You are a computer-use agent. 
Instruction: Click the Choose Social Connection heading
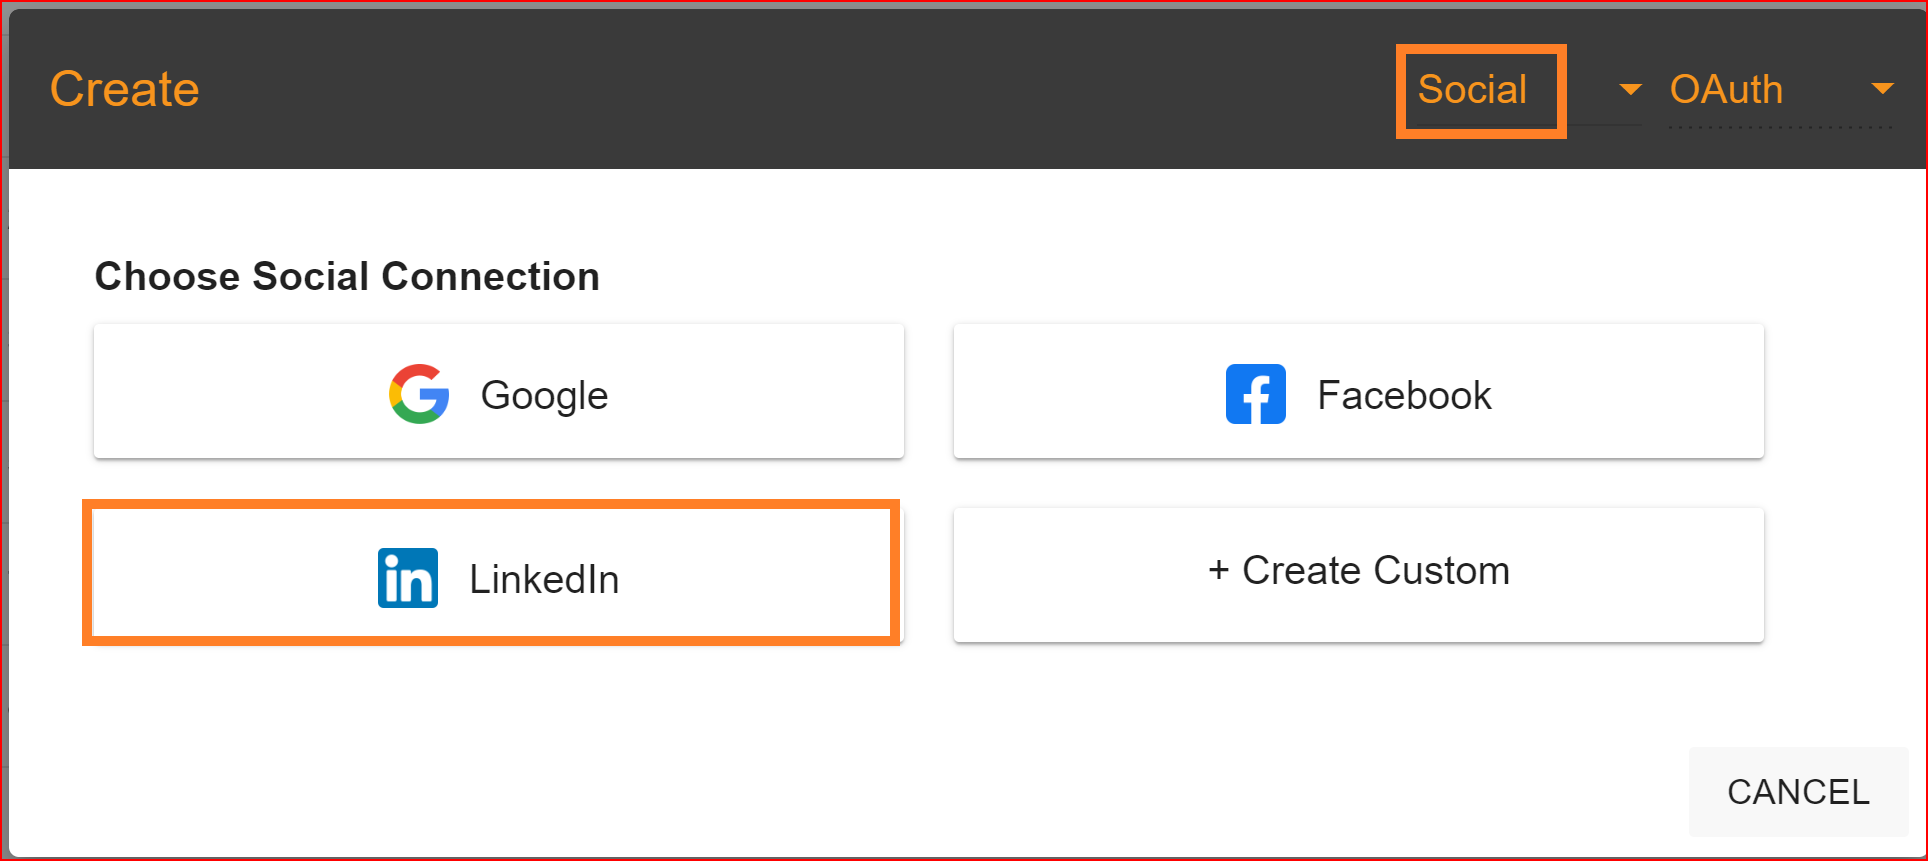tap(347, 276)
